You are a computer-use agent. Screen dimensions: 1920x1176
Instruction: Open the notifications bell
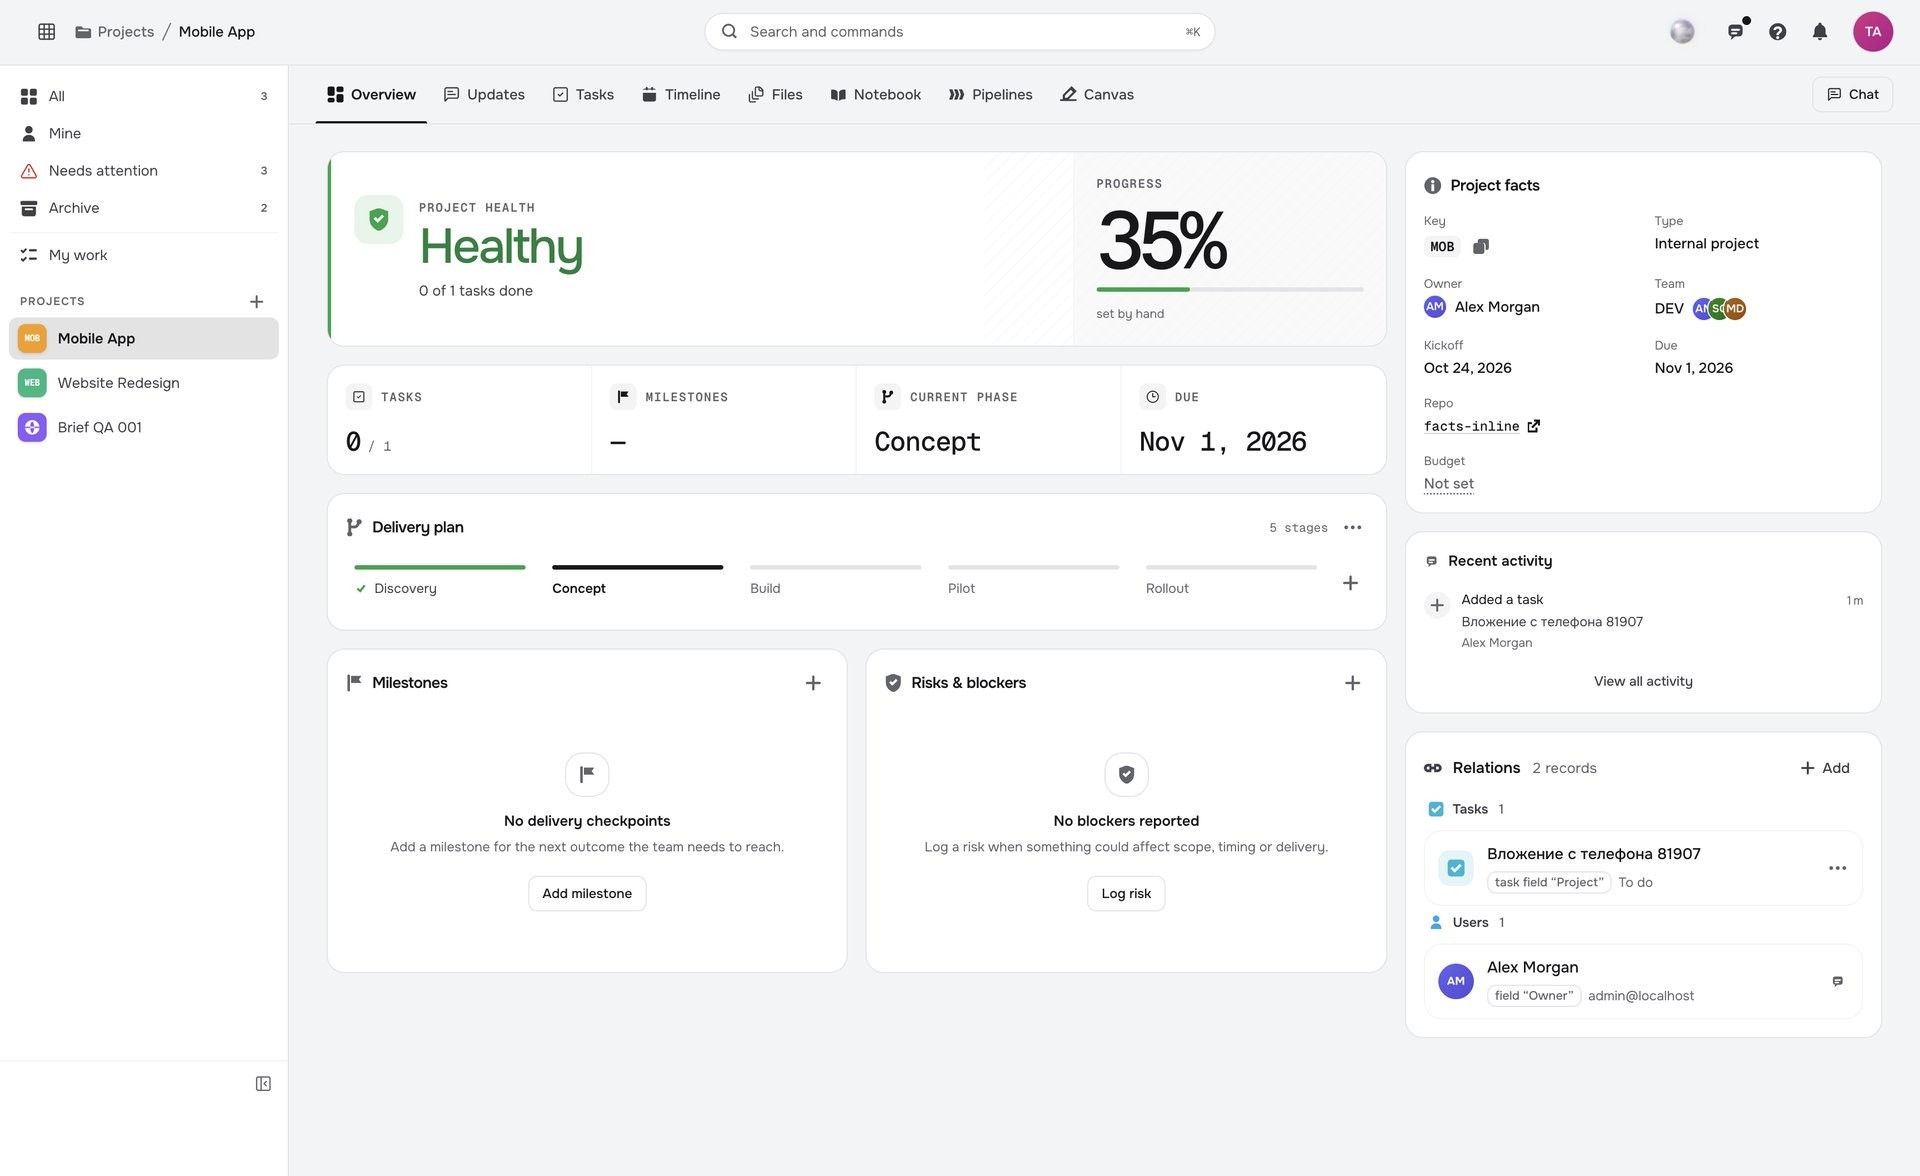1820,32
